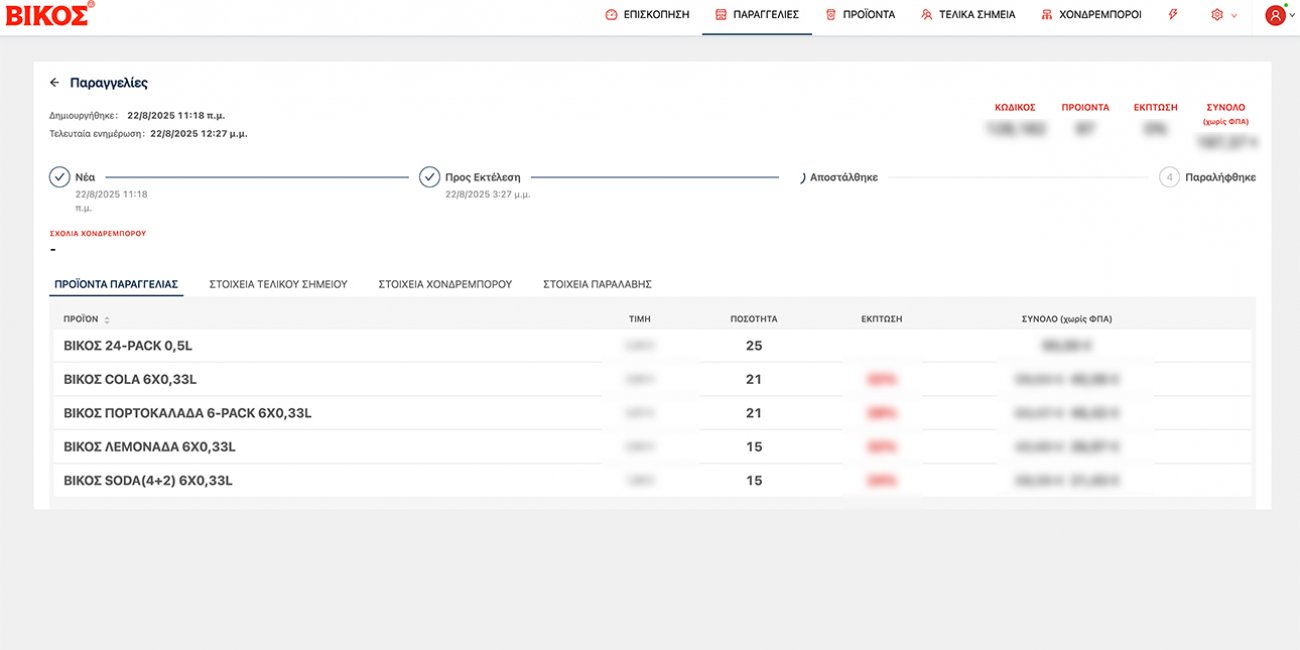Click the ΠΟΣΟΤΗΤΑ column header
The height and width of the screenshot is (650, 1300).
coord(754,319)
